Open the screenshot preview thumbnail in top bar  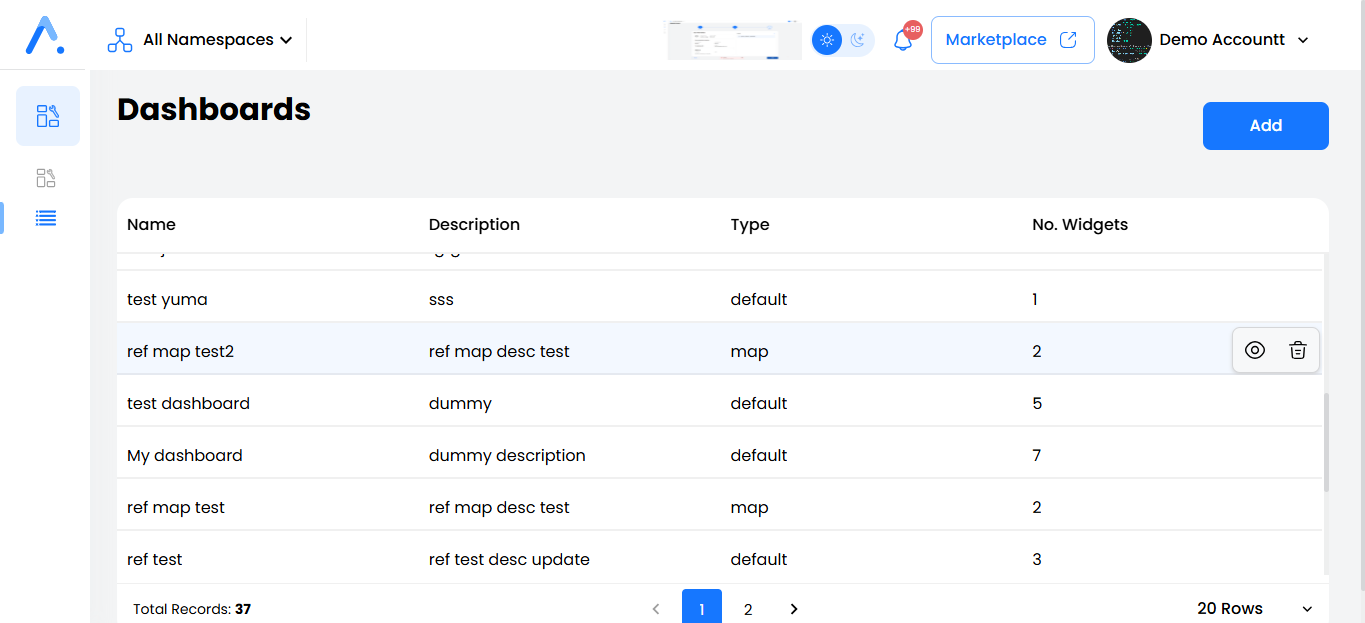tap(733, 39)
